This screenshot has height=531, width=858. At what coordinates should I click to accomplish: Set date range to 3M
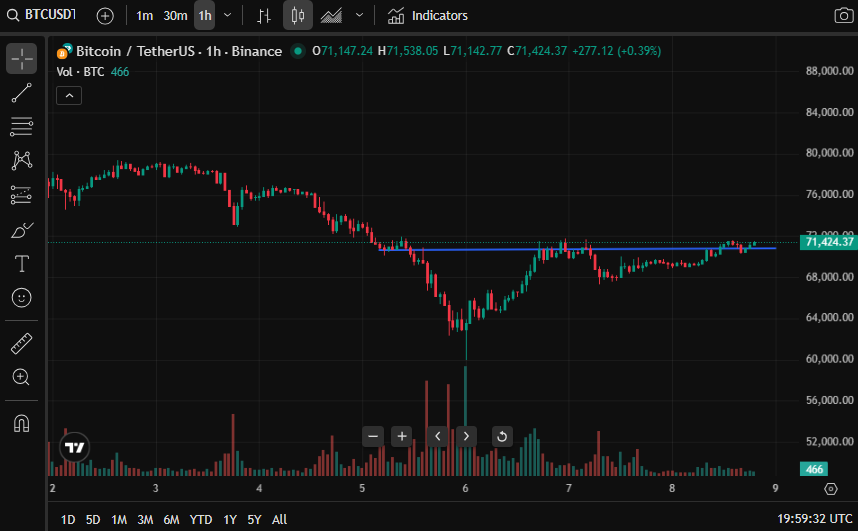tap(145, 519)
